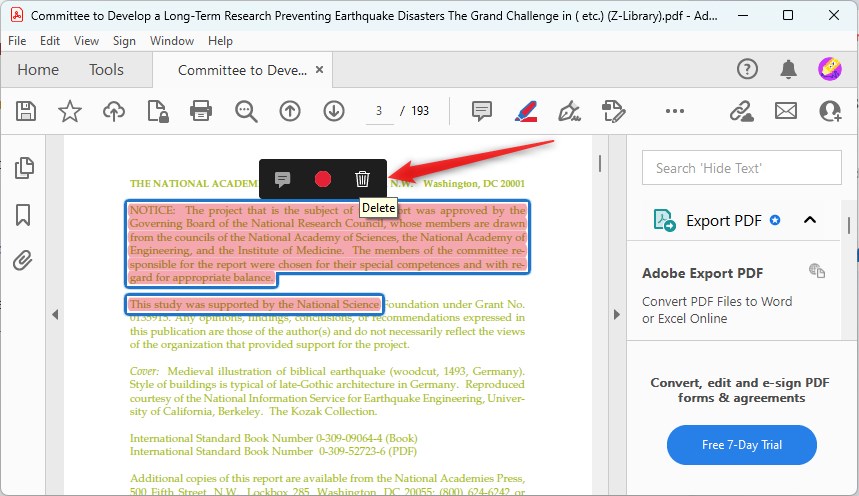Click the red highlight color circle
This screenshot has height=496, width=859.
coord(322,179)
